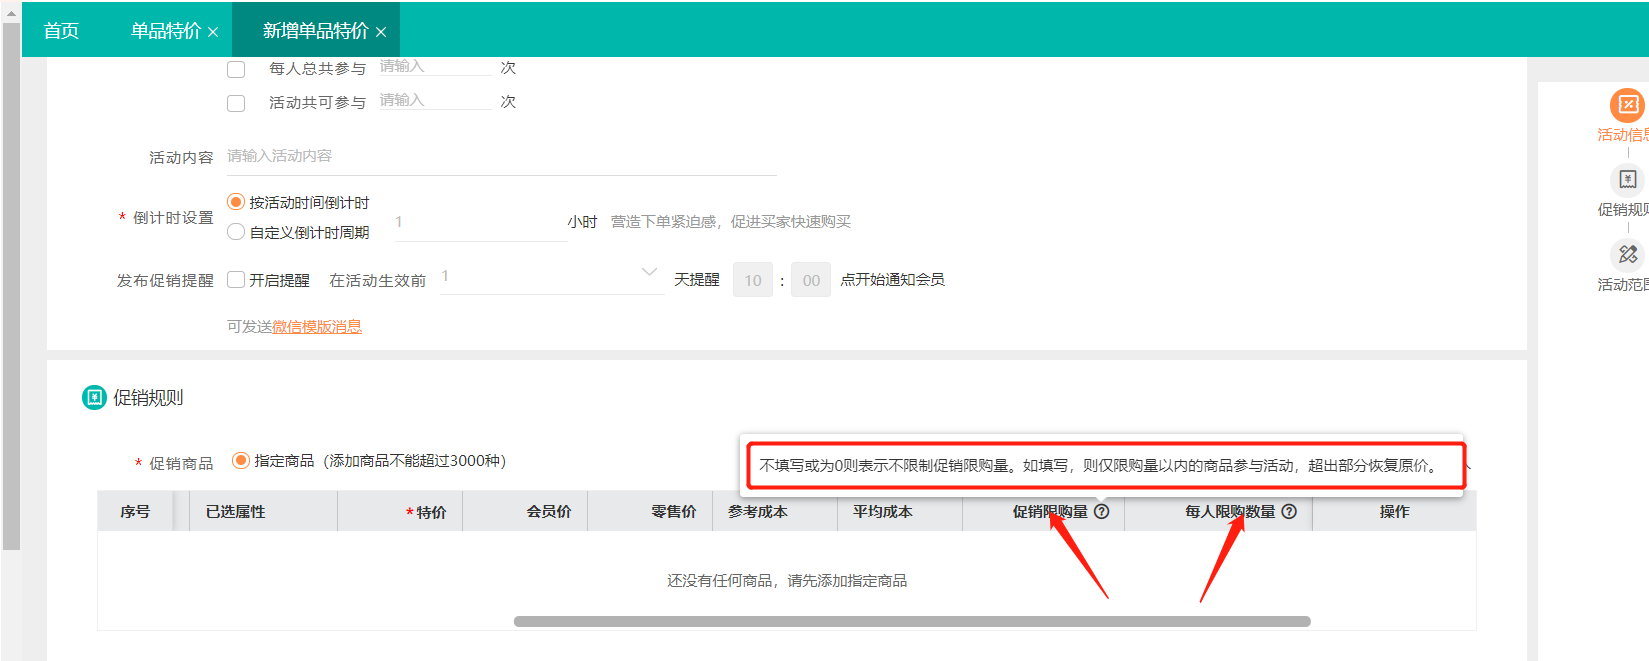Screen dimensions: 1649x661
Task: Open the reminder hour field showing 10
Action: (752, 281)
